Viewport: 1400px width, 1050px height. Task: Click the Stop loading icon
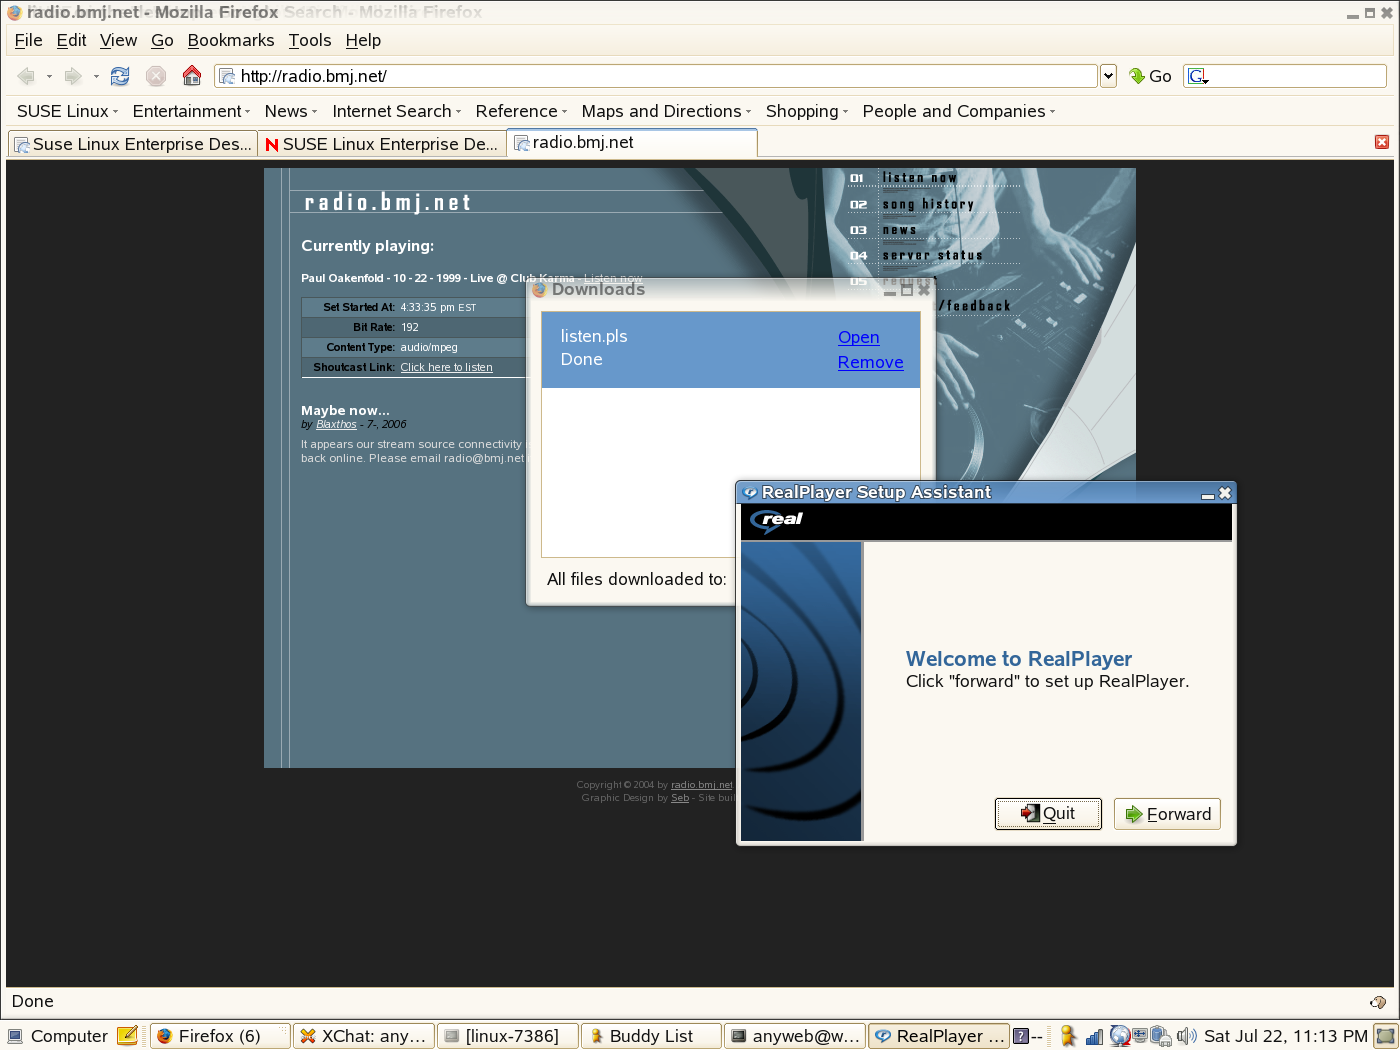point(156,76)
